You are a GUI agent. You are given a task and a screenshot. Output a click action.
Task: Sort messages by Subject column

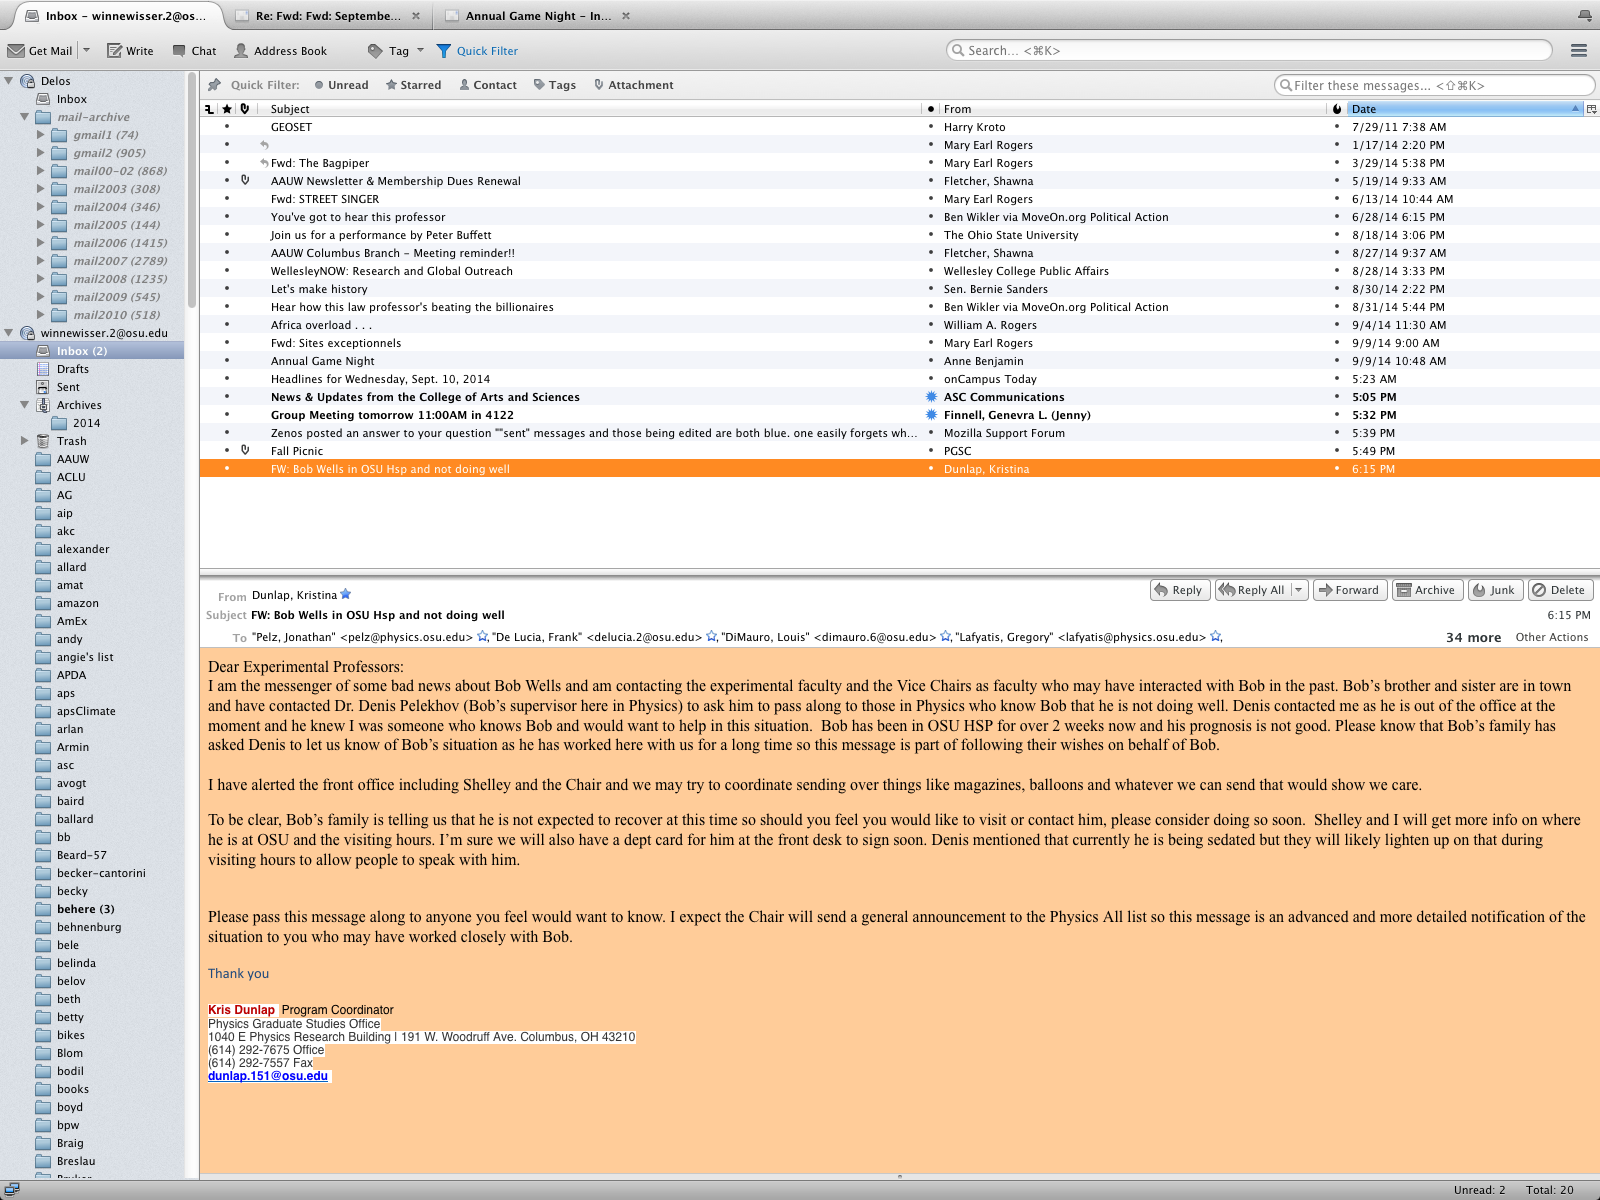[592, 109]
